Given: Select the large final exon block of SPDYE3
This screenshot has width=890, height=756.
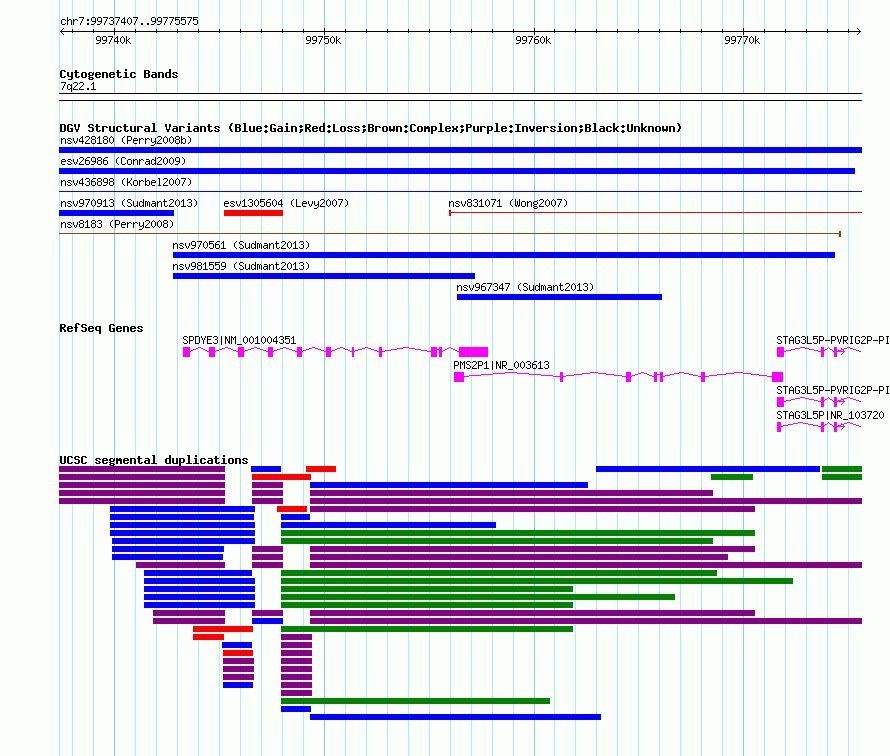Looking at the screenshot, I should pos(473,352).
